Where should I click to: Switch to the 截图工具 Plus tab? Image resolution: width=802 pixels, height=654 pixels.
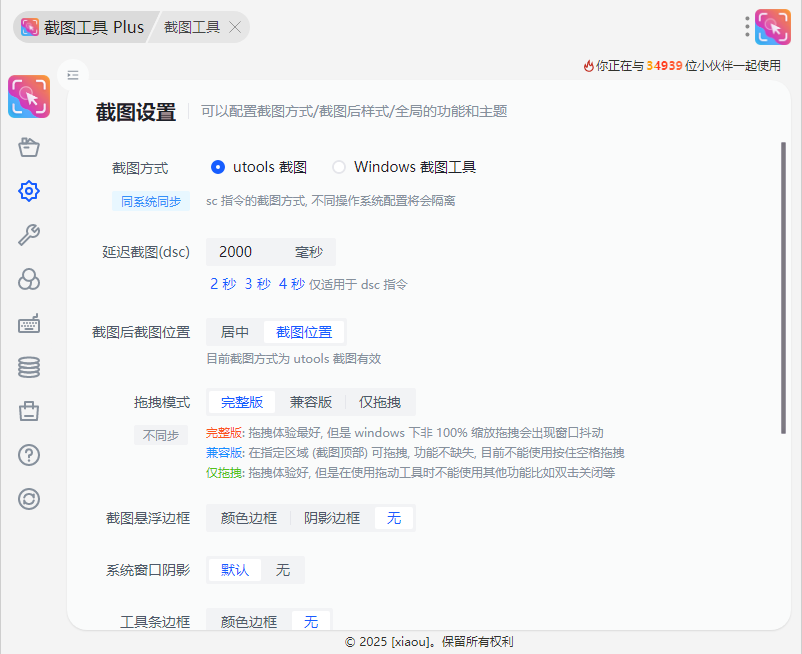pos(83,27)
